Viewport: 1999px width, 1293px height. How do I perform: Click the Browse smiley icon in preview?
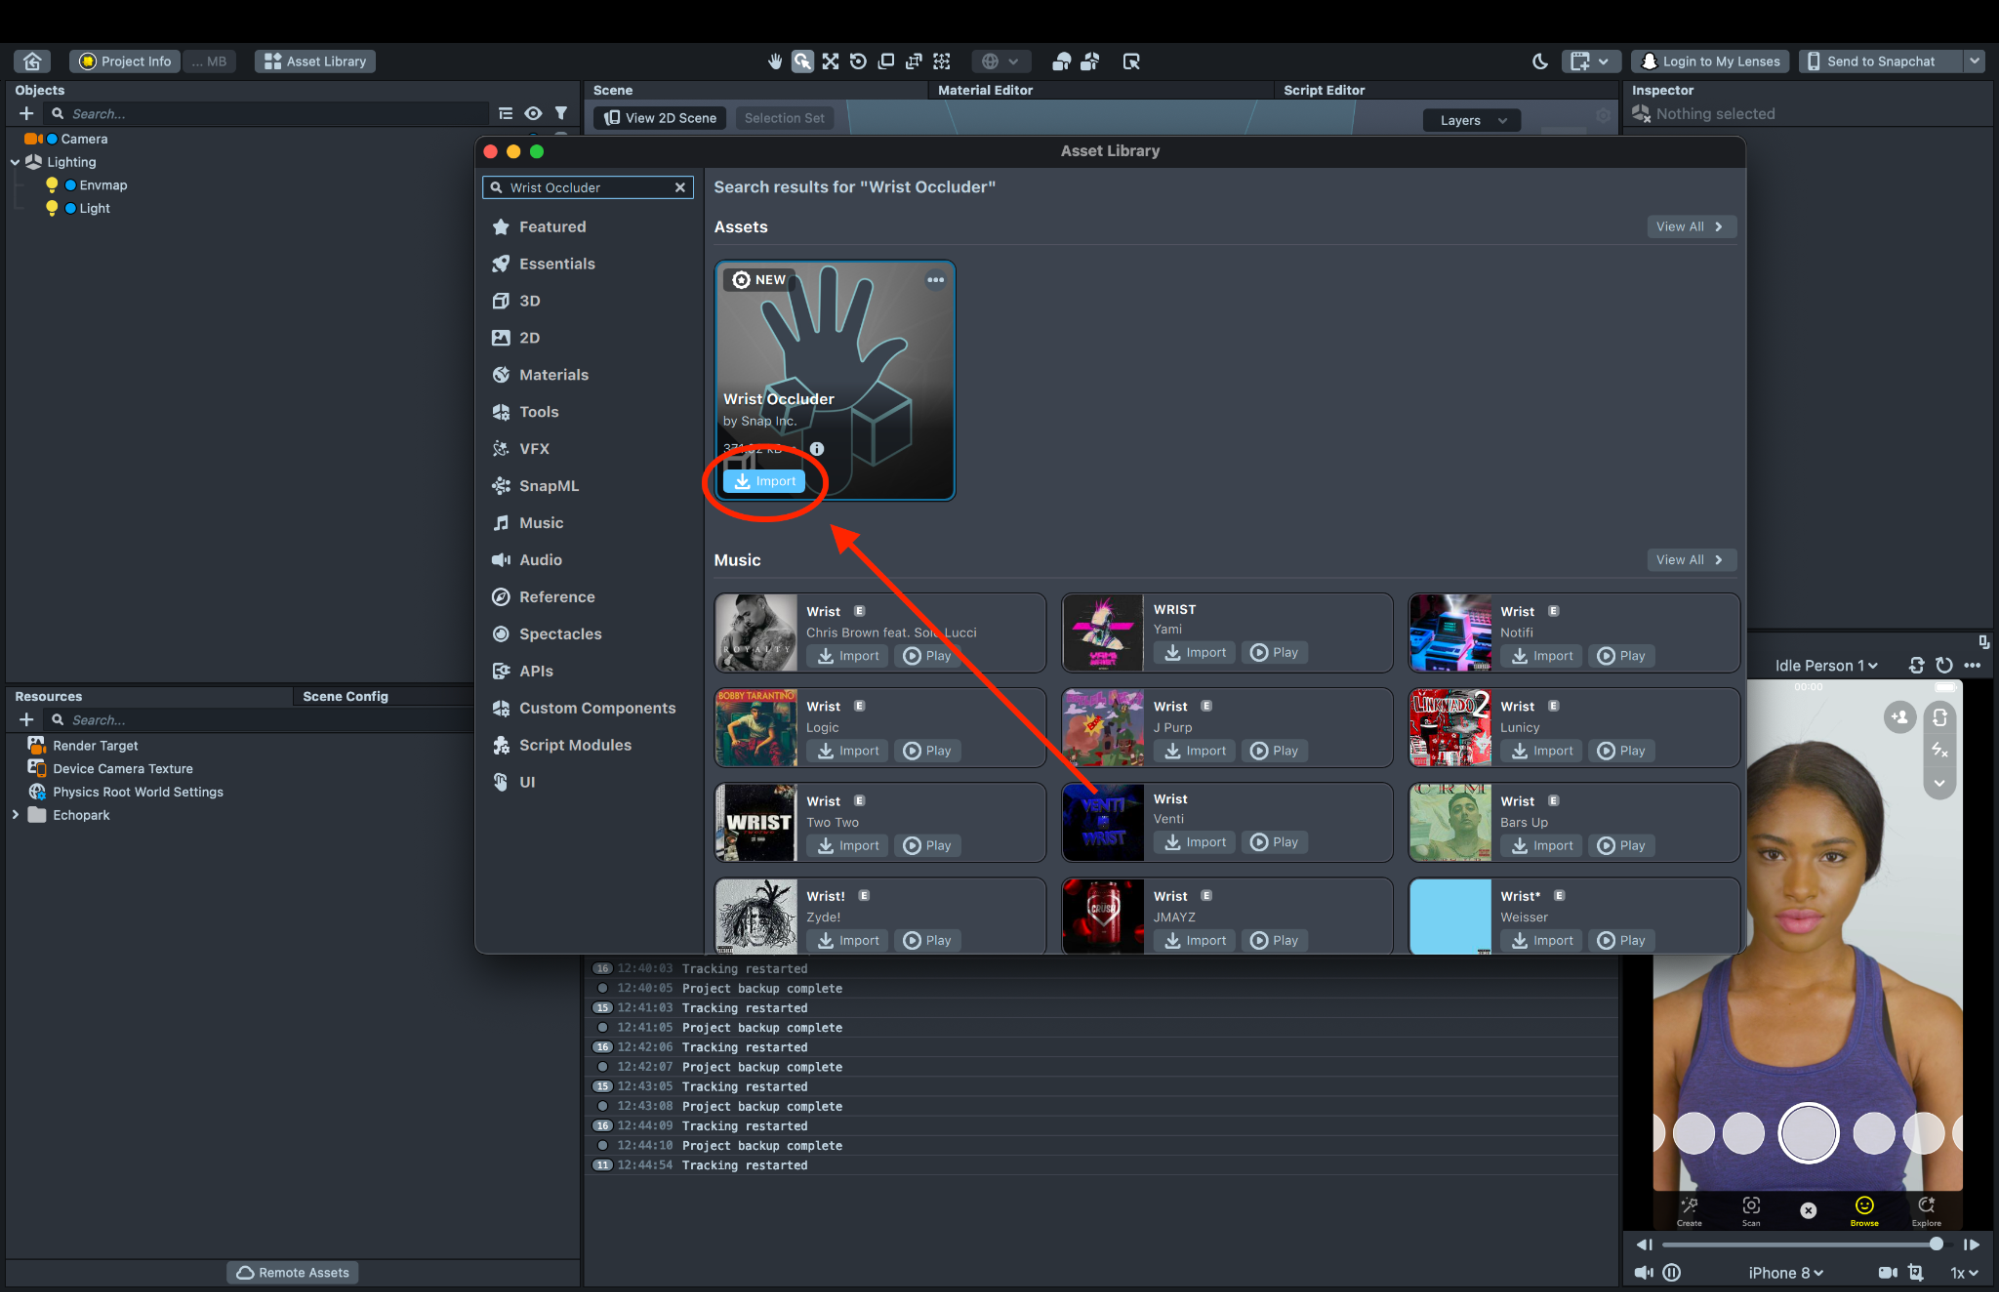(1864, 1207)
